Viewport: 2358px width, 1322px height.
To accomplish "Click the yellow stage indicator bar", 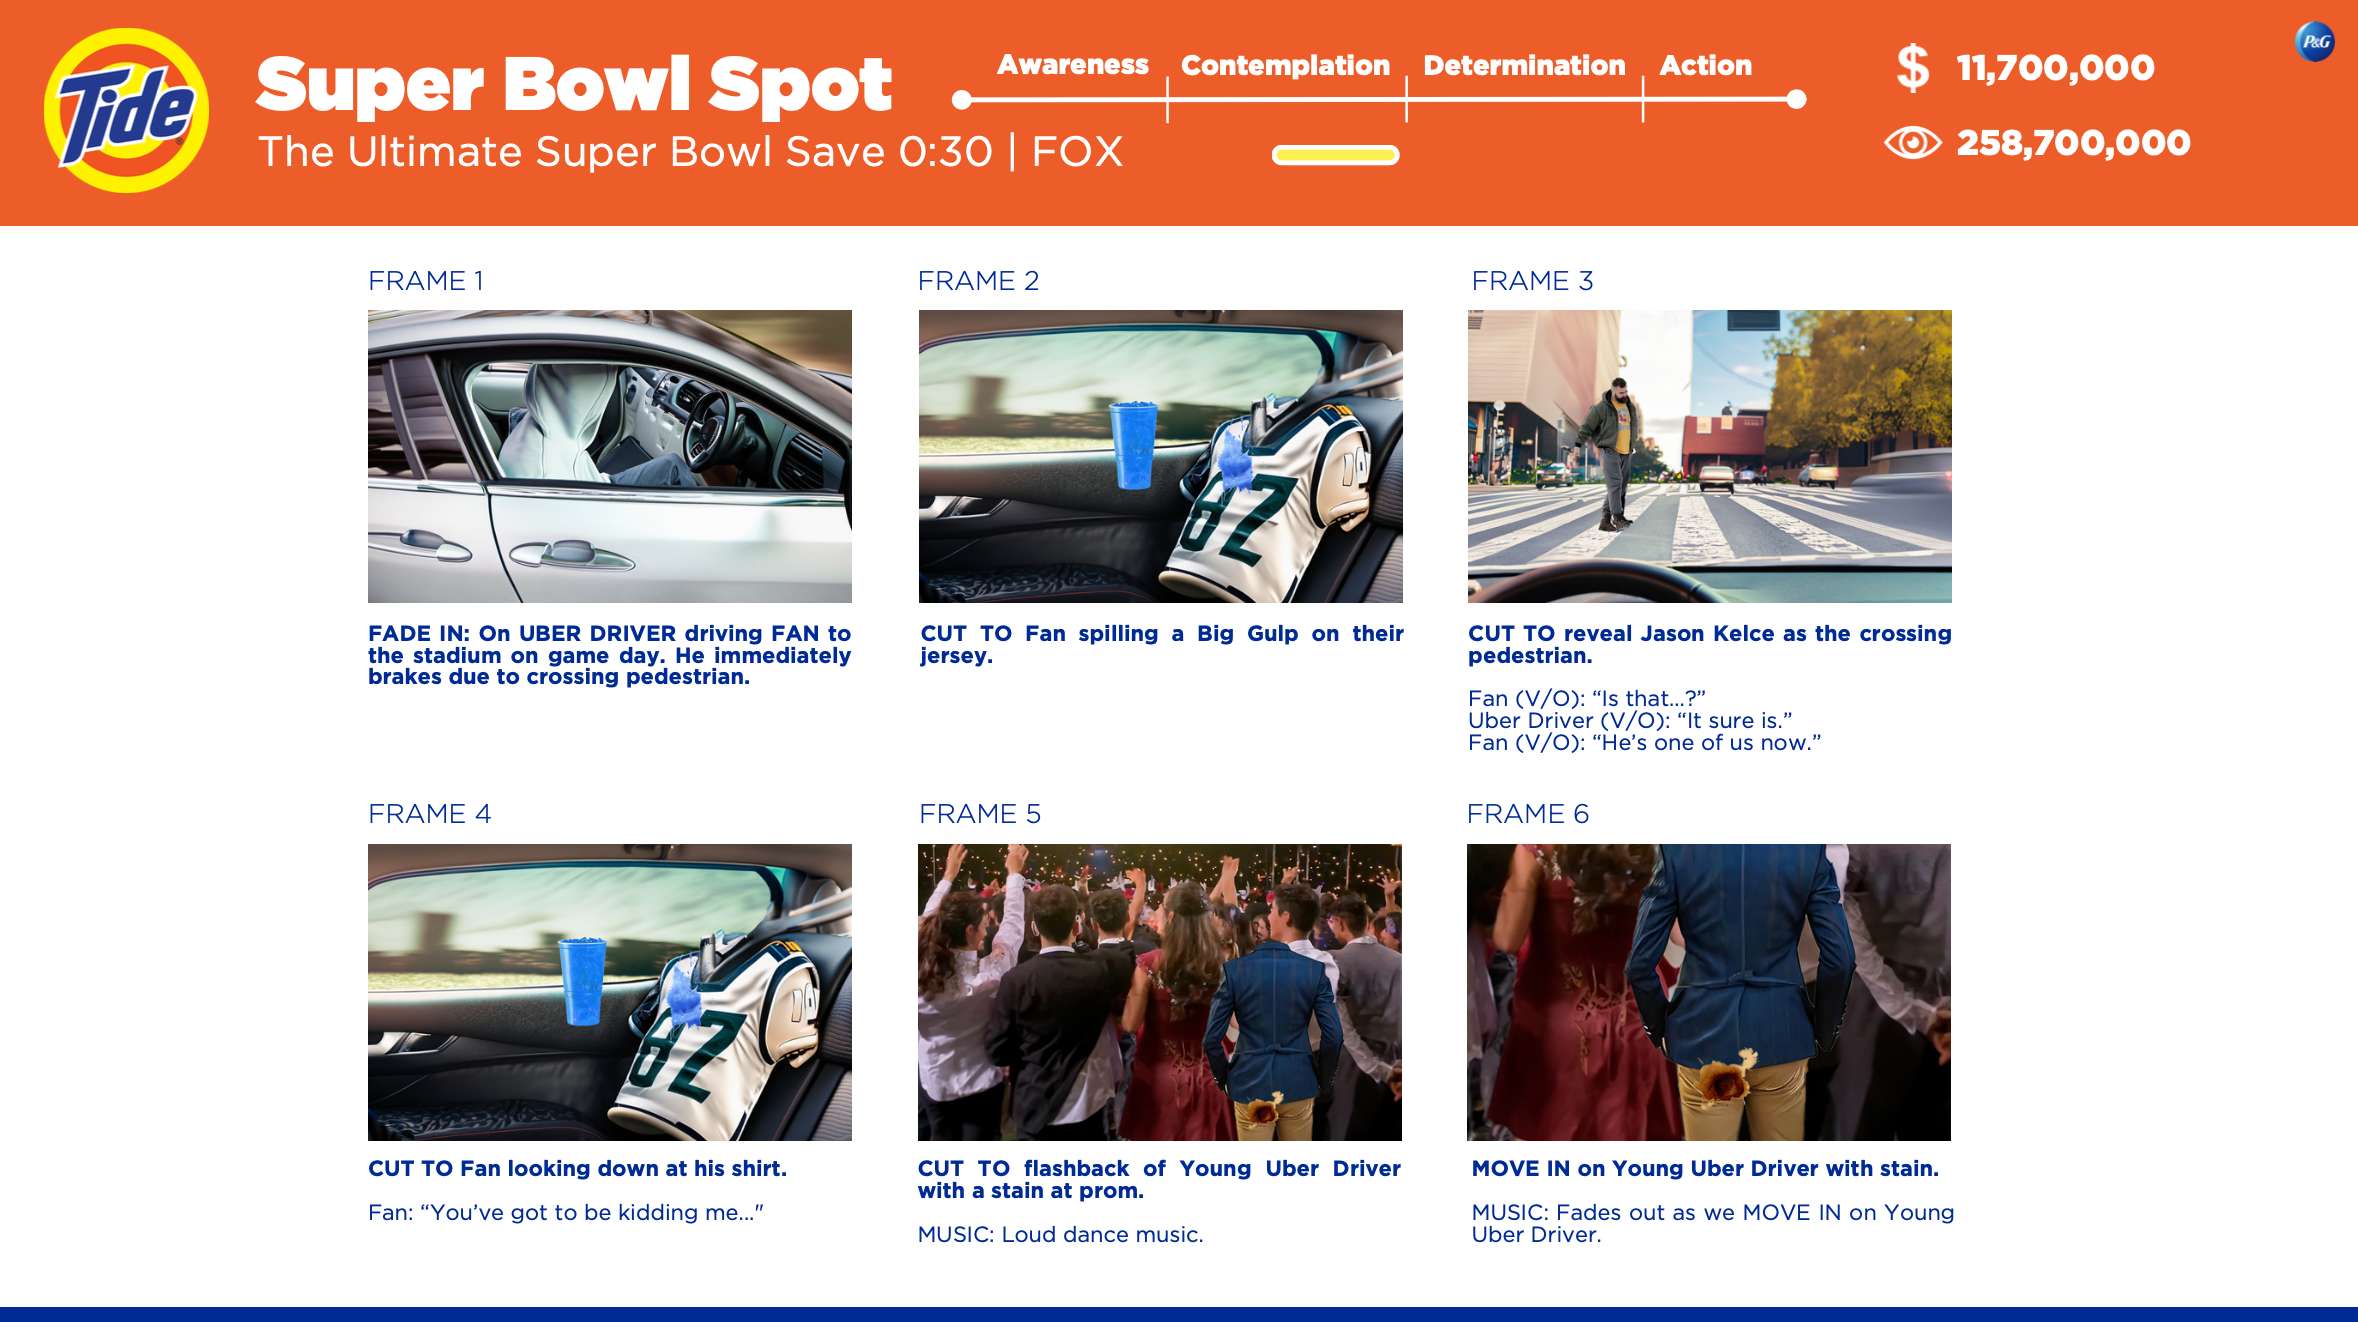I will pyautogui.click(x=1335, y=155).
